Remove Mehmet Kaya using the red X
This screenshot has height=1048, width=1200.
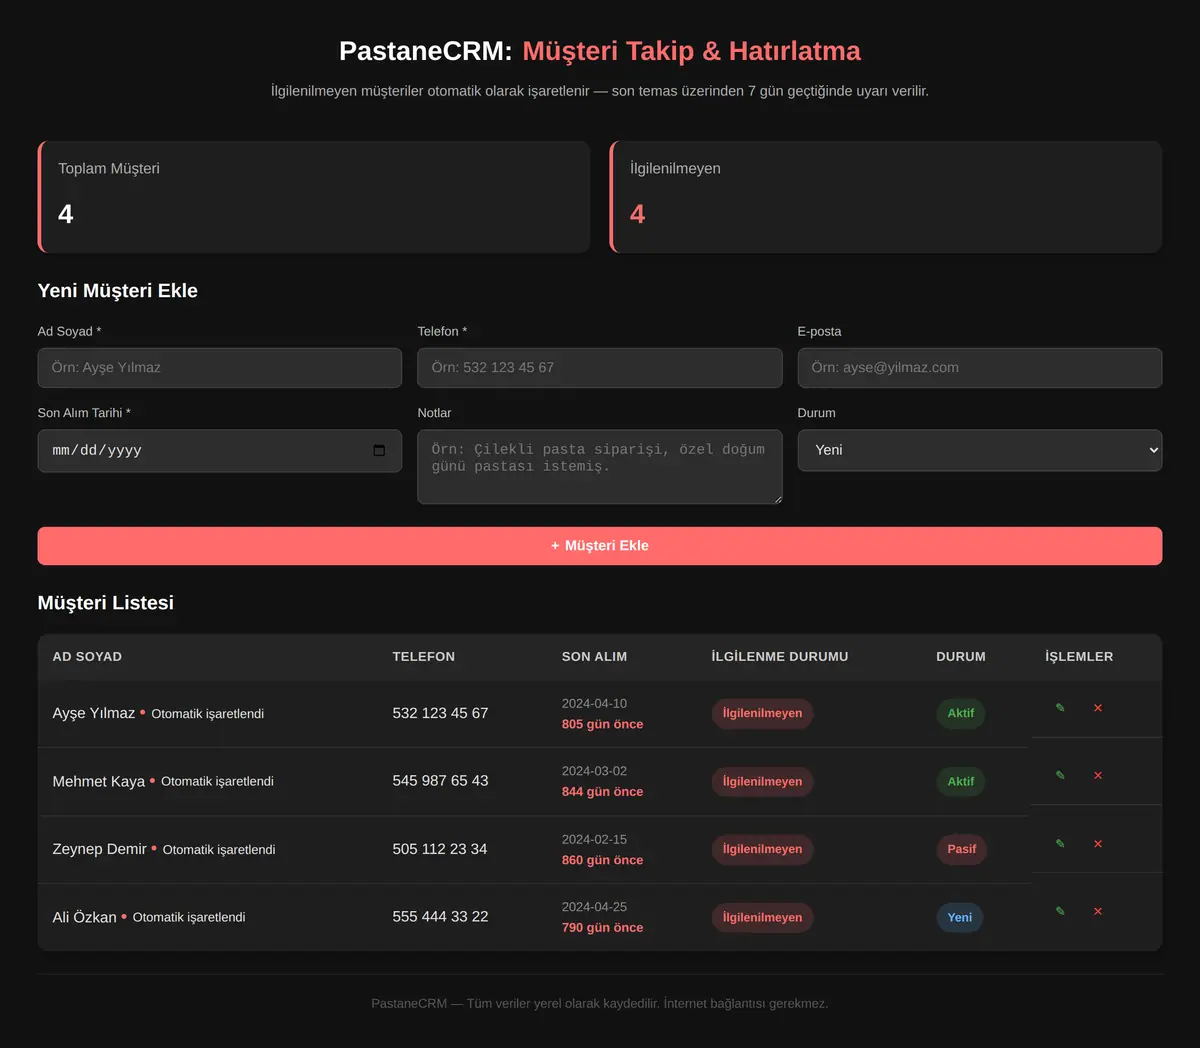click(1098, 775)
